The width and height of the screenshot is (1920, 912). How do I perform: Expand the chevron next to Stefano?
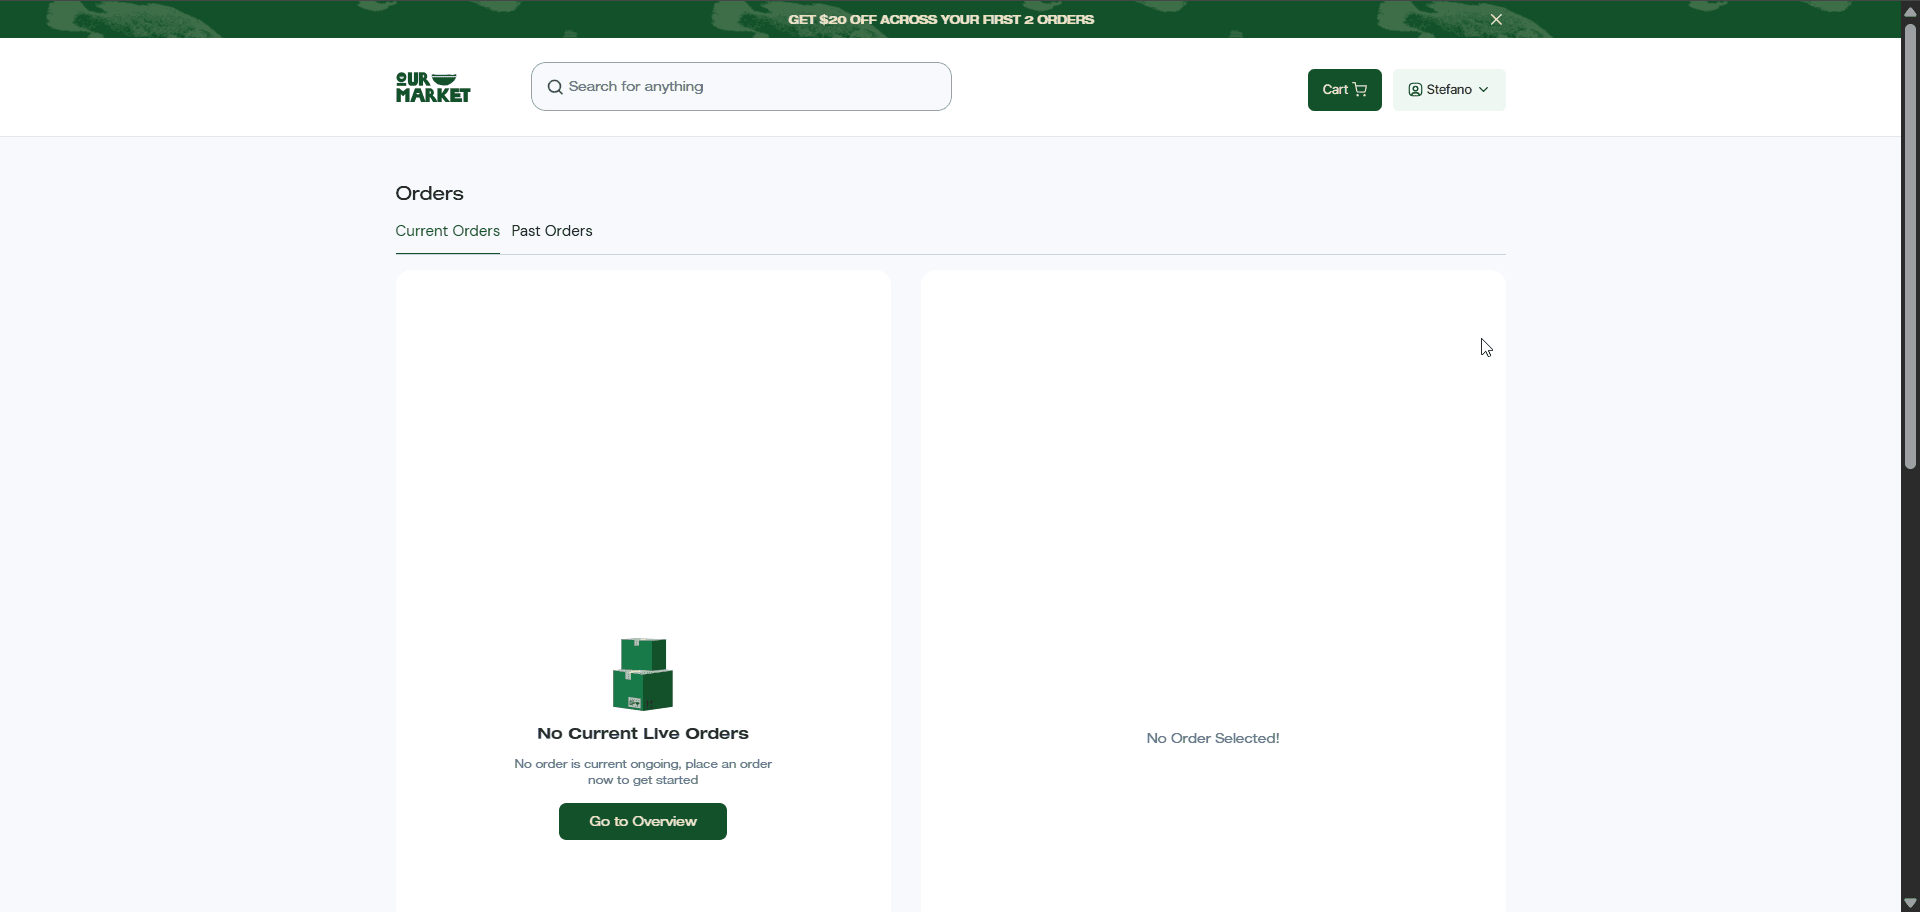point(1484,90)
